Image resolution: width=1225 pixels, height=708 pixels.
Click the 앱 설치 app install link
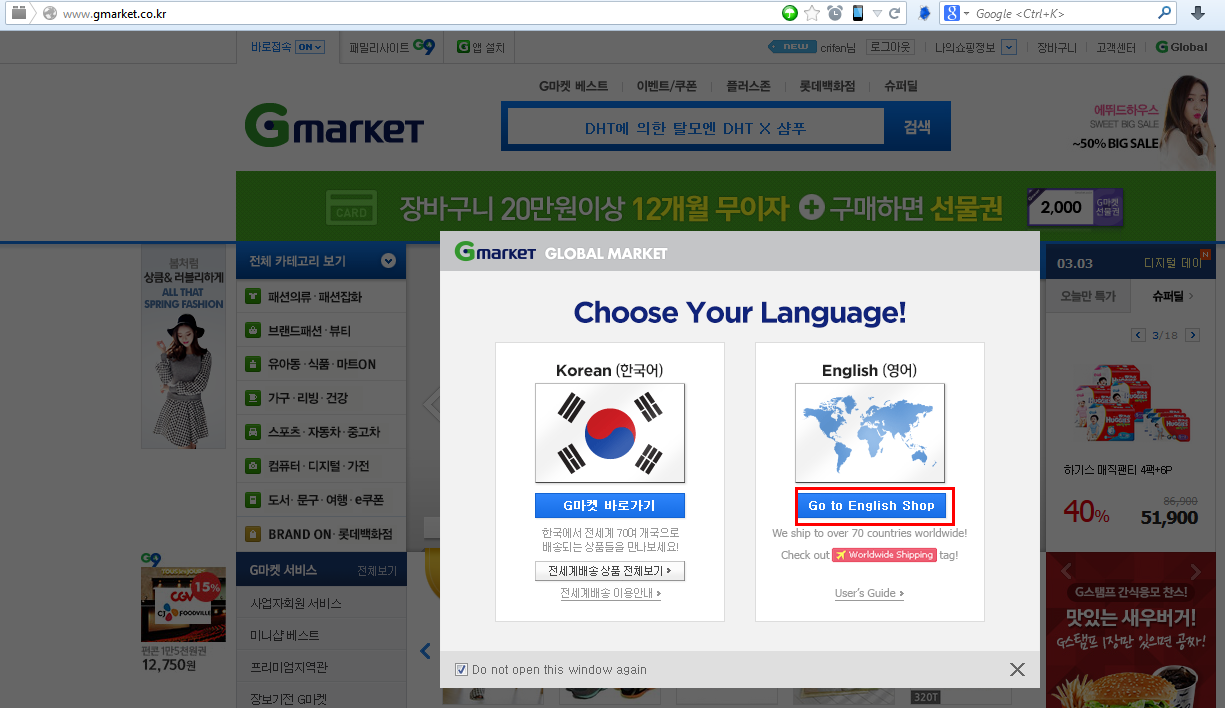pos(481,47)
